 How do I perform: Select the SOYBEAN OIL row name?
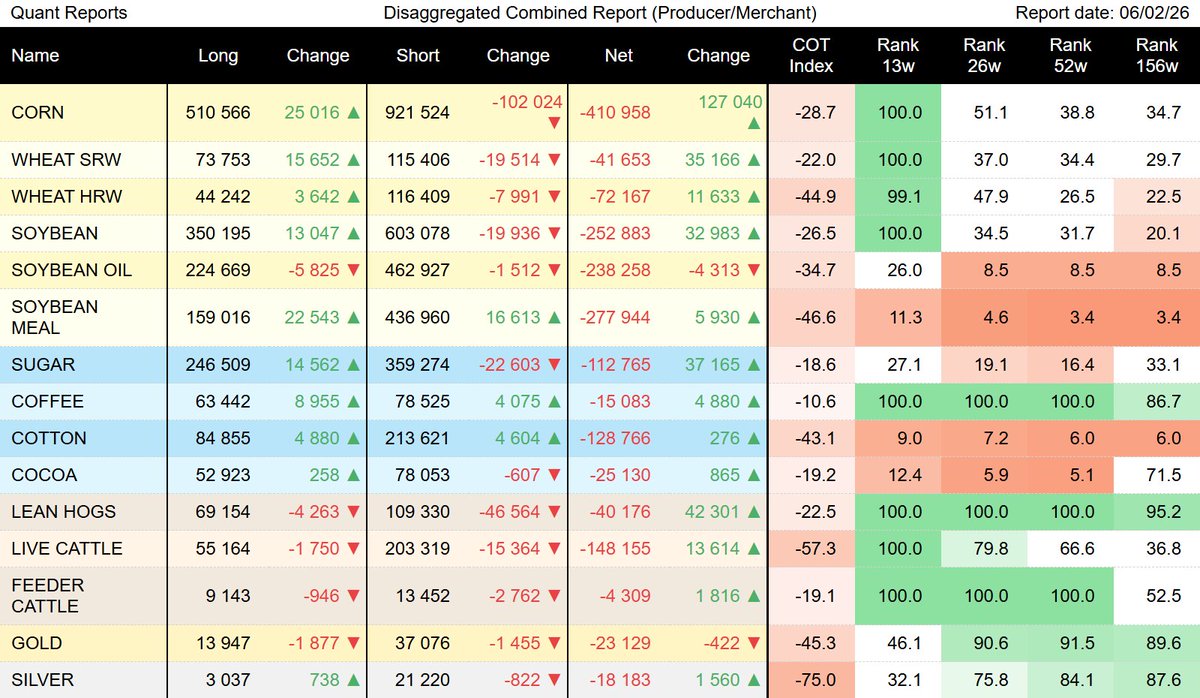(x=71, y=271)
